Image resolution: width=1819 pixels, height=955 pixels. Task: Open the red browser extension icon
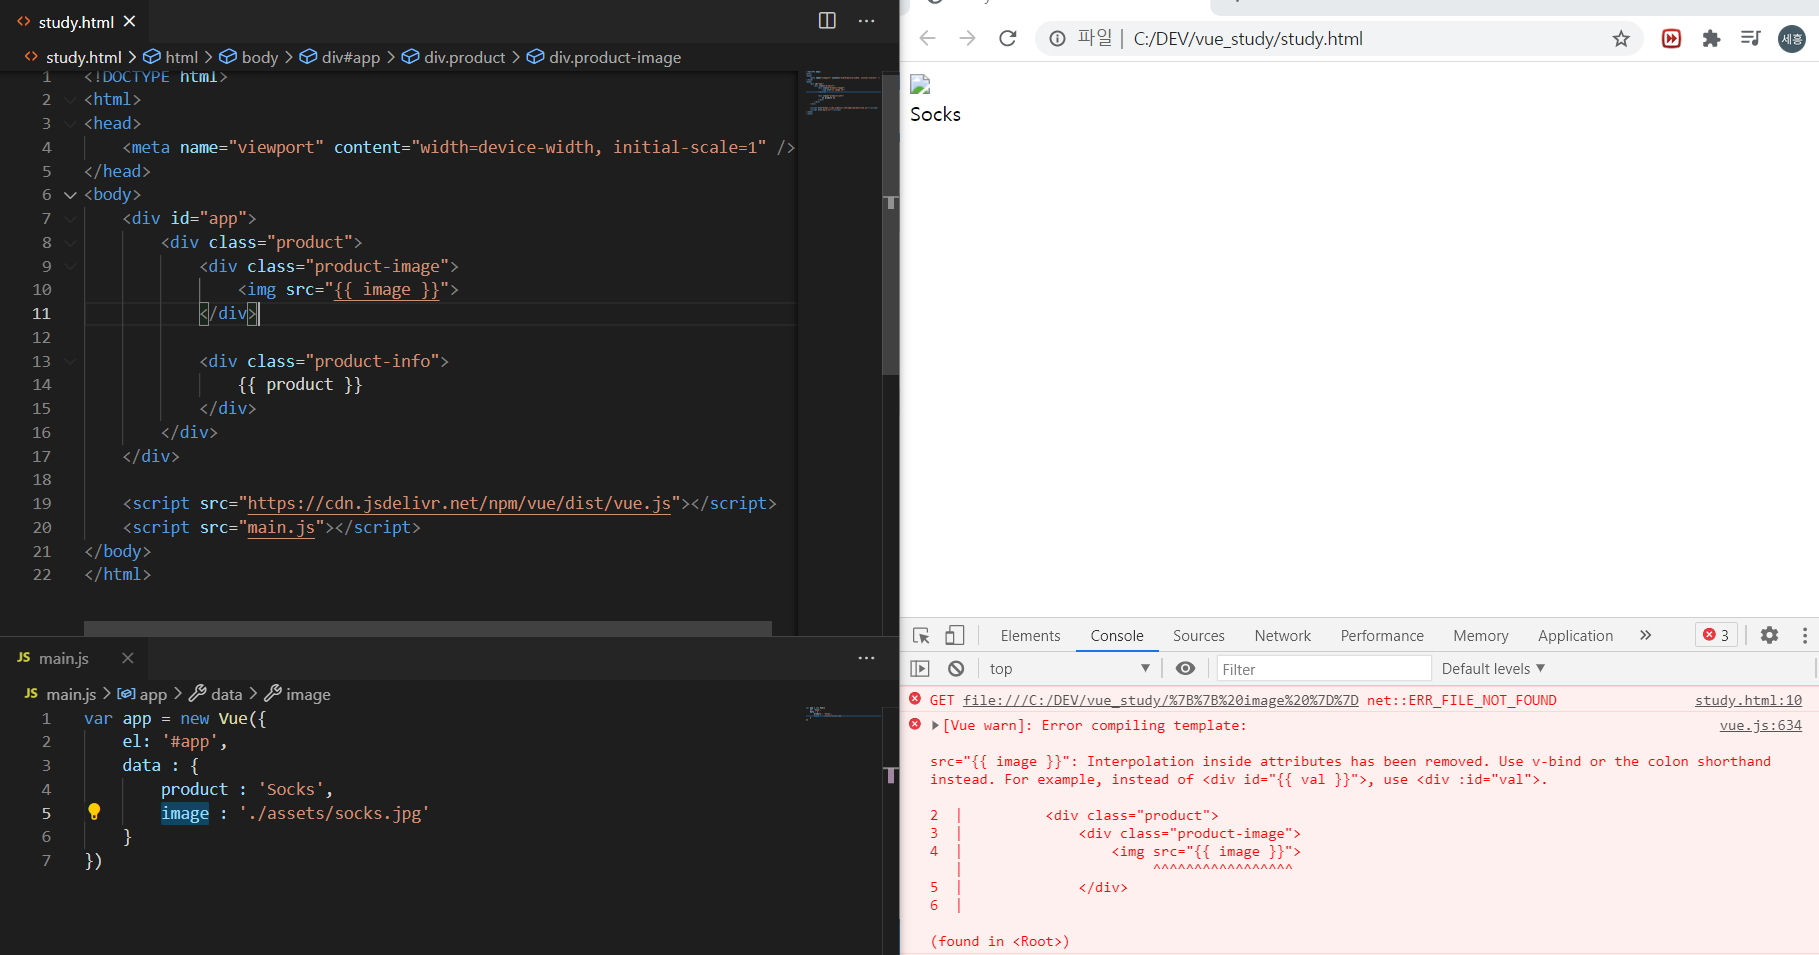tap(1671, 39)
